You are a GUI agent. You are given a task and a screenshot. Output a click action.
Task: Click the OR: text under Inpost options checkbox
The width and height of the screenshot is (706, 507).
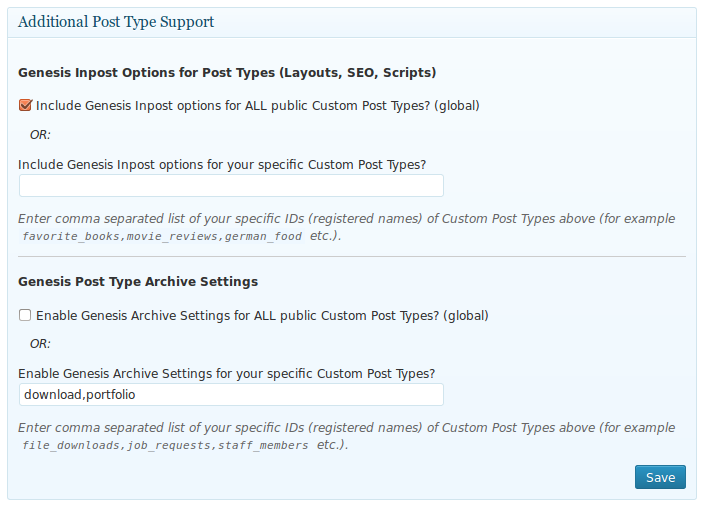tap(40, 135)
